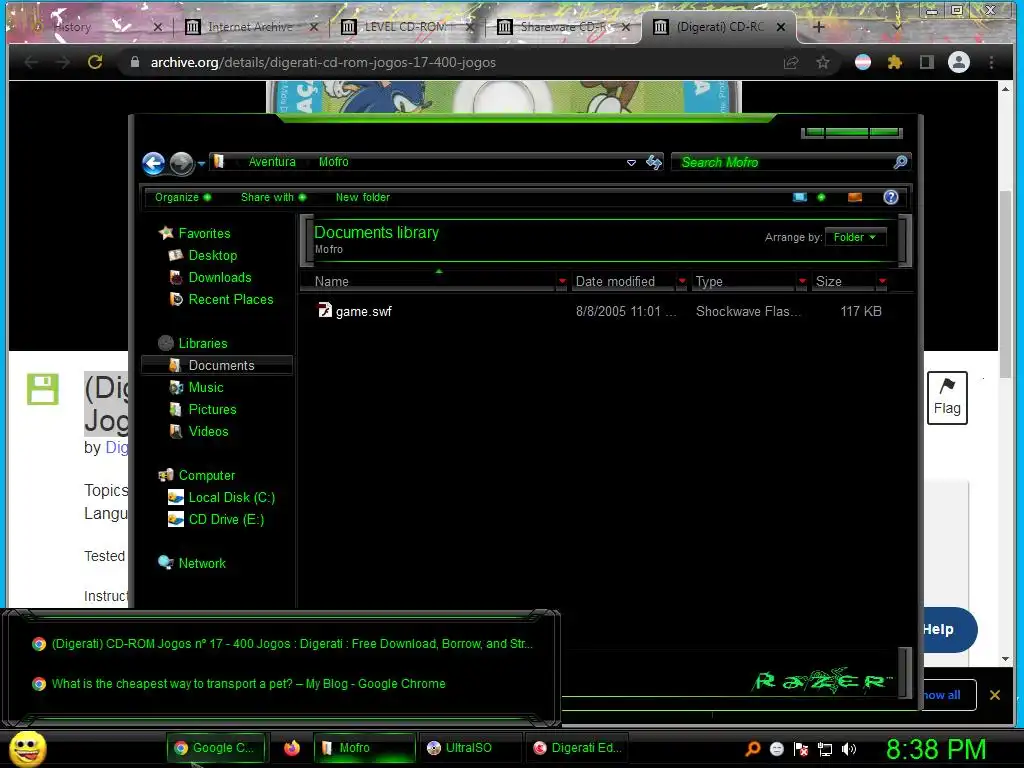This screenshot has width=1024, height=768.
Task: Select the game.swf file icon
Action: (325, 310)
